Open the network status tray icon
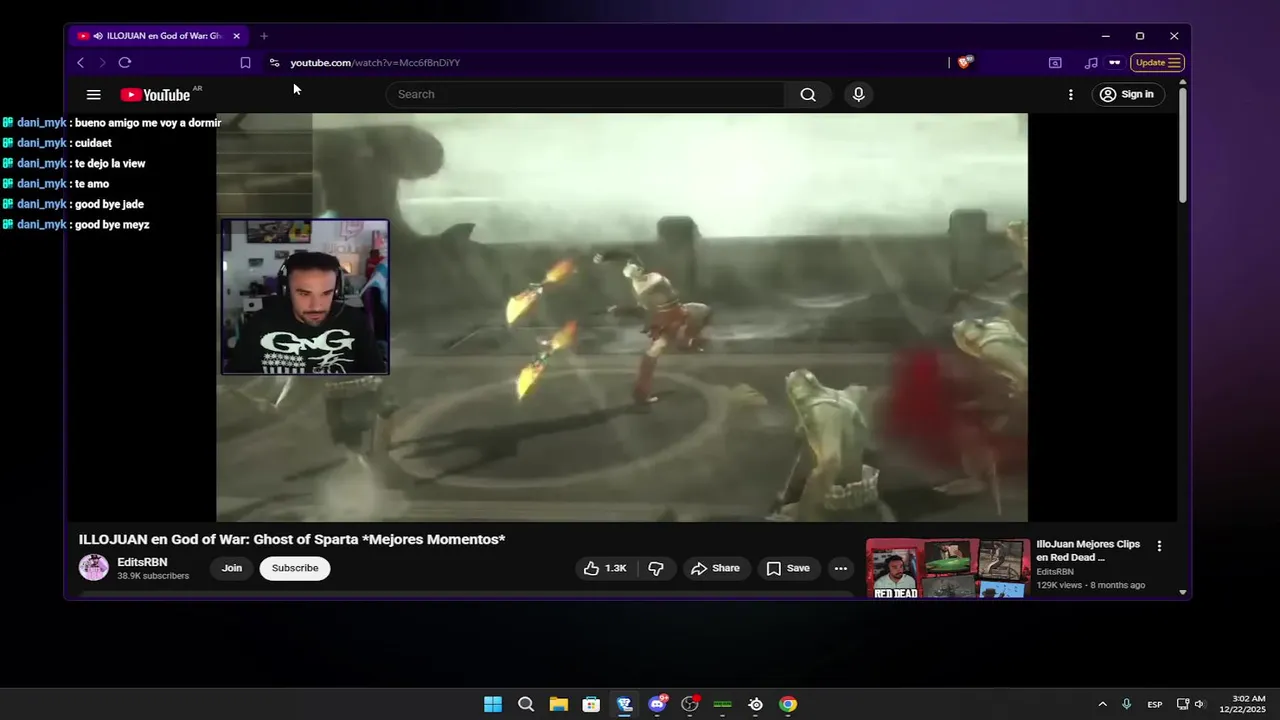Screen dimensions: 1280x720 [1182, 704]
